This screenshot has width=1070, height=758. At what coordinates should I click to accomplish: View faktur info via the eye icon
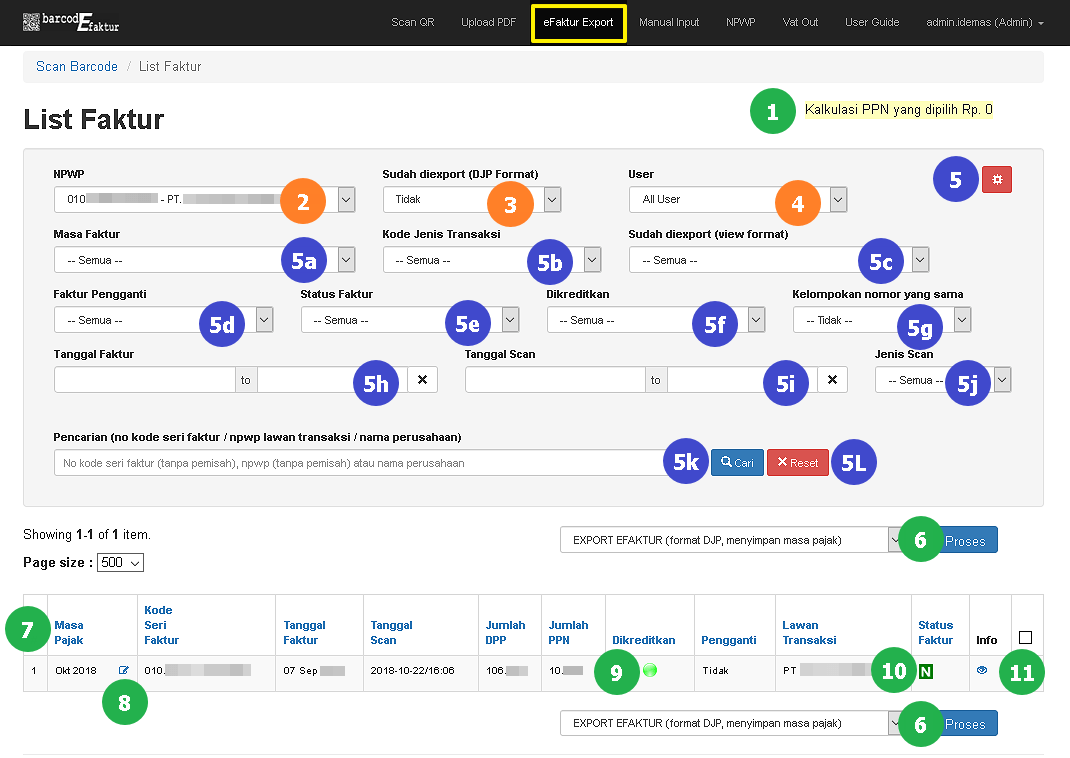(982, 670)
